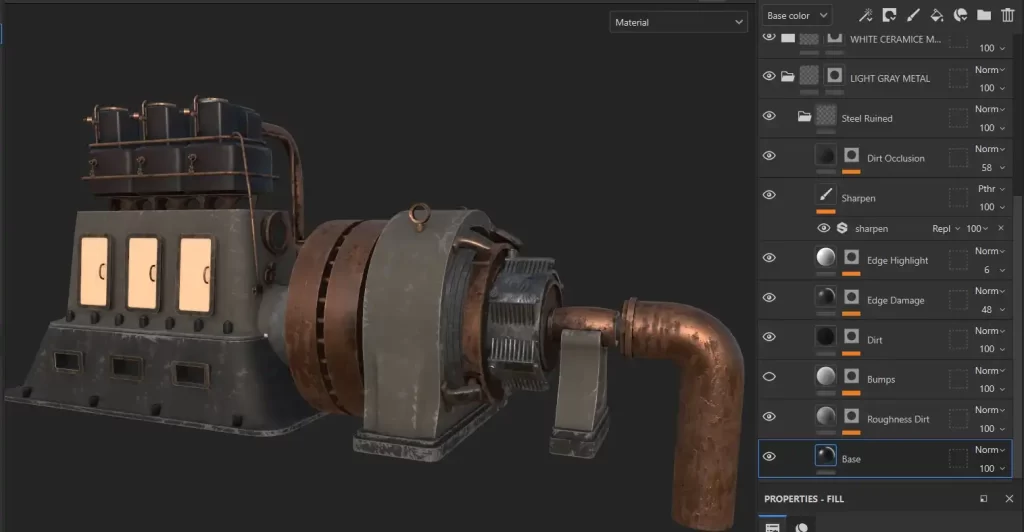Screen dimensions: 1024x532
Task: Click the mask icon on Dirt Occlusion layer
Action: 852,156
